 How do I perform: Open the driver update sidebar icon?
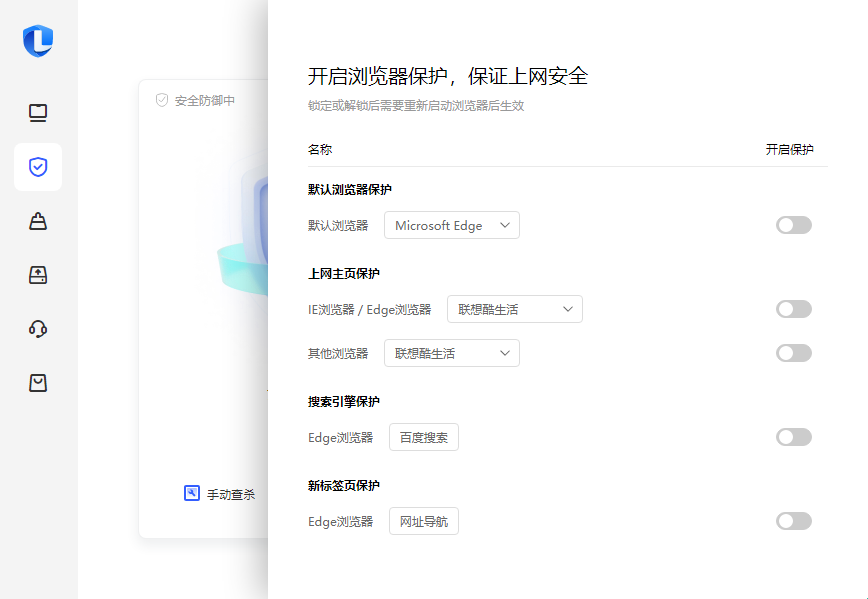coord(38,275)
